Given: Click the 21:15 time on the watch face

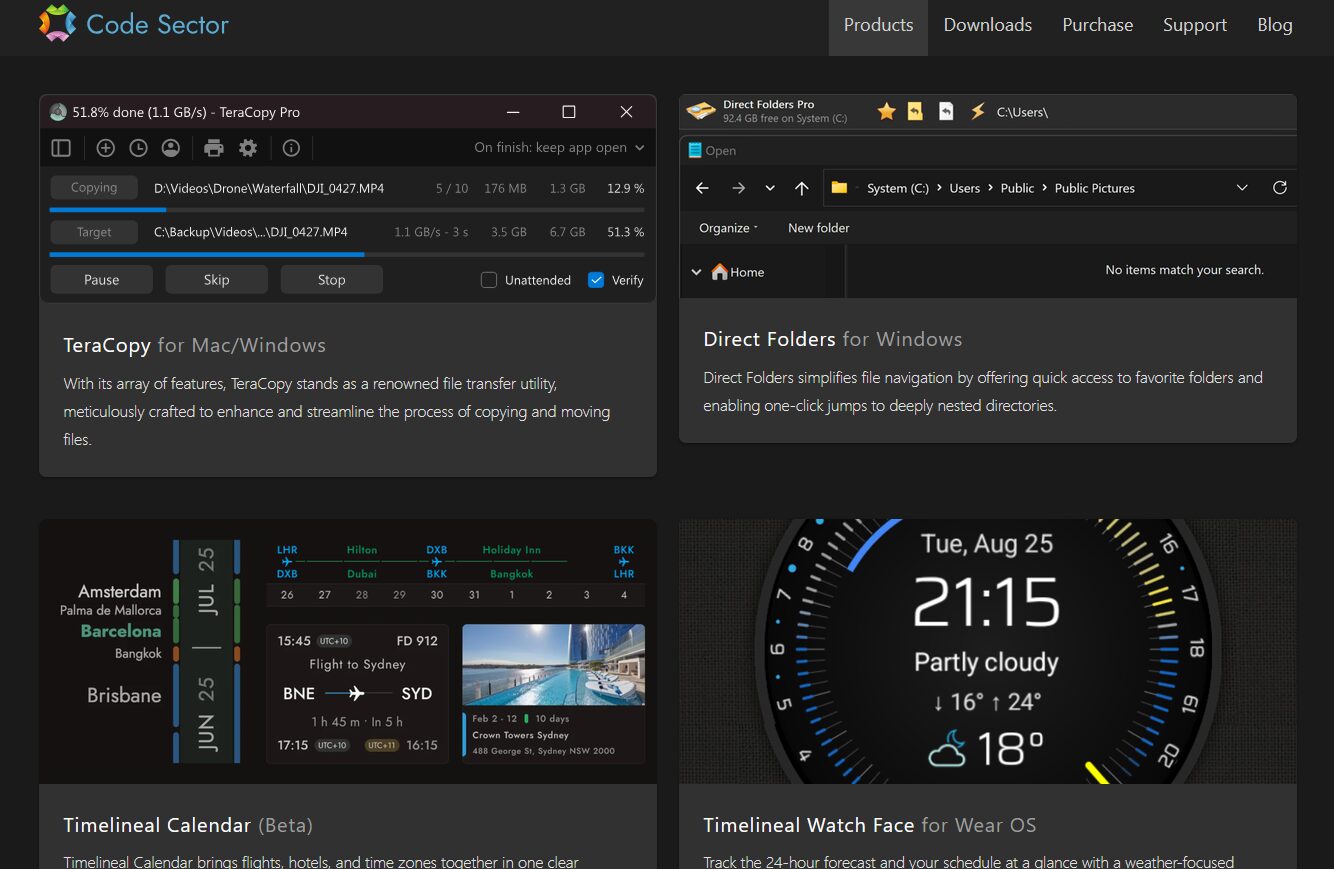Looking at the screenshot, I should [x=986, y=603].
